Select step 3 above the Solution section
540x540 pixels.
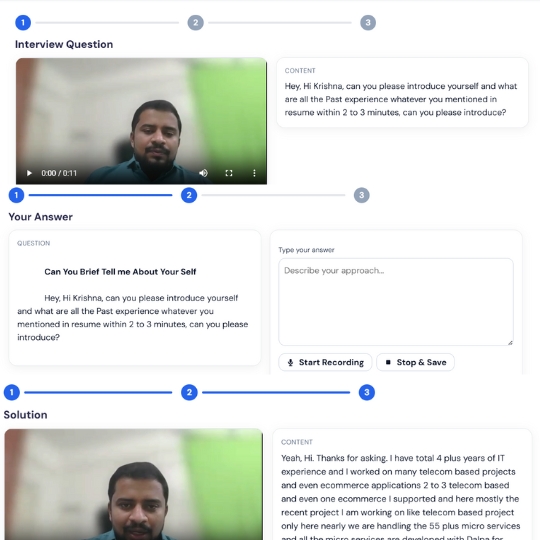pyautogui.click(x=367, y=392)
